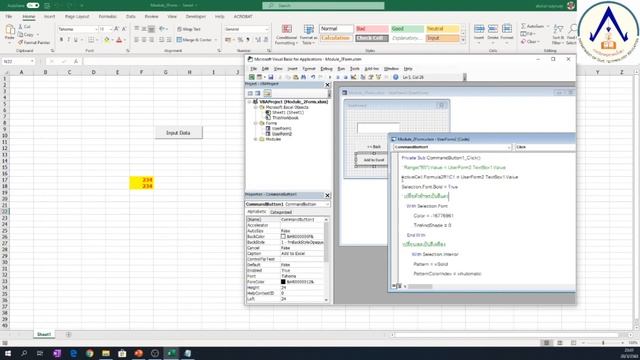Image resolution: width=640 pixels, height=360 pixels.
Task: Click the Good cell style
Action: [407, 29]
